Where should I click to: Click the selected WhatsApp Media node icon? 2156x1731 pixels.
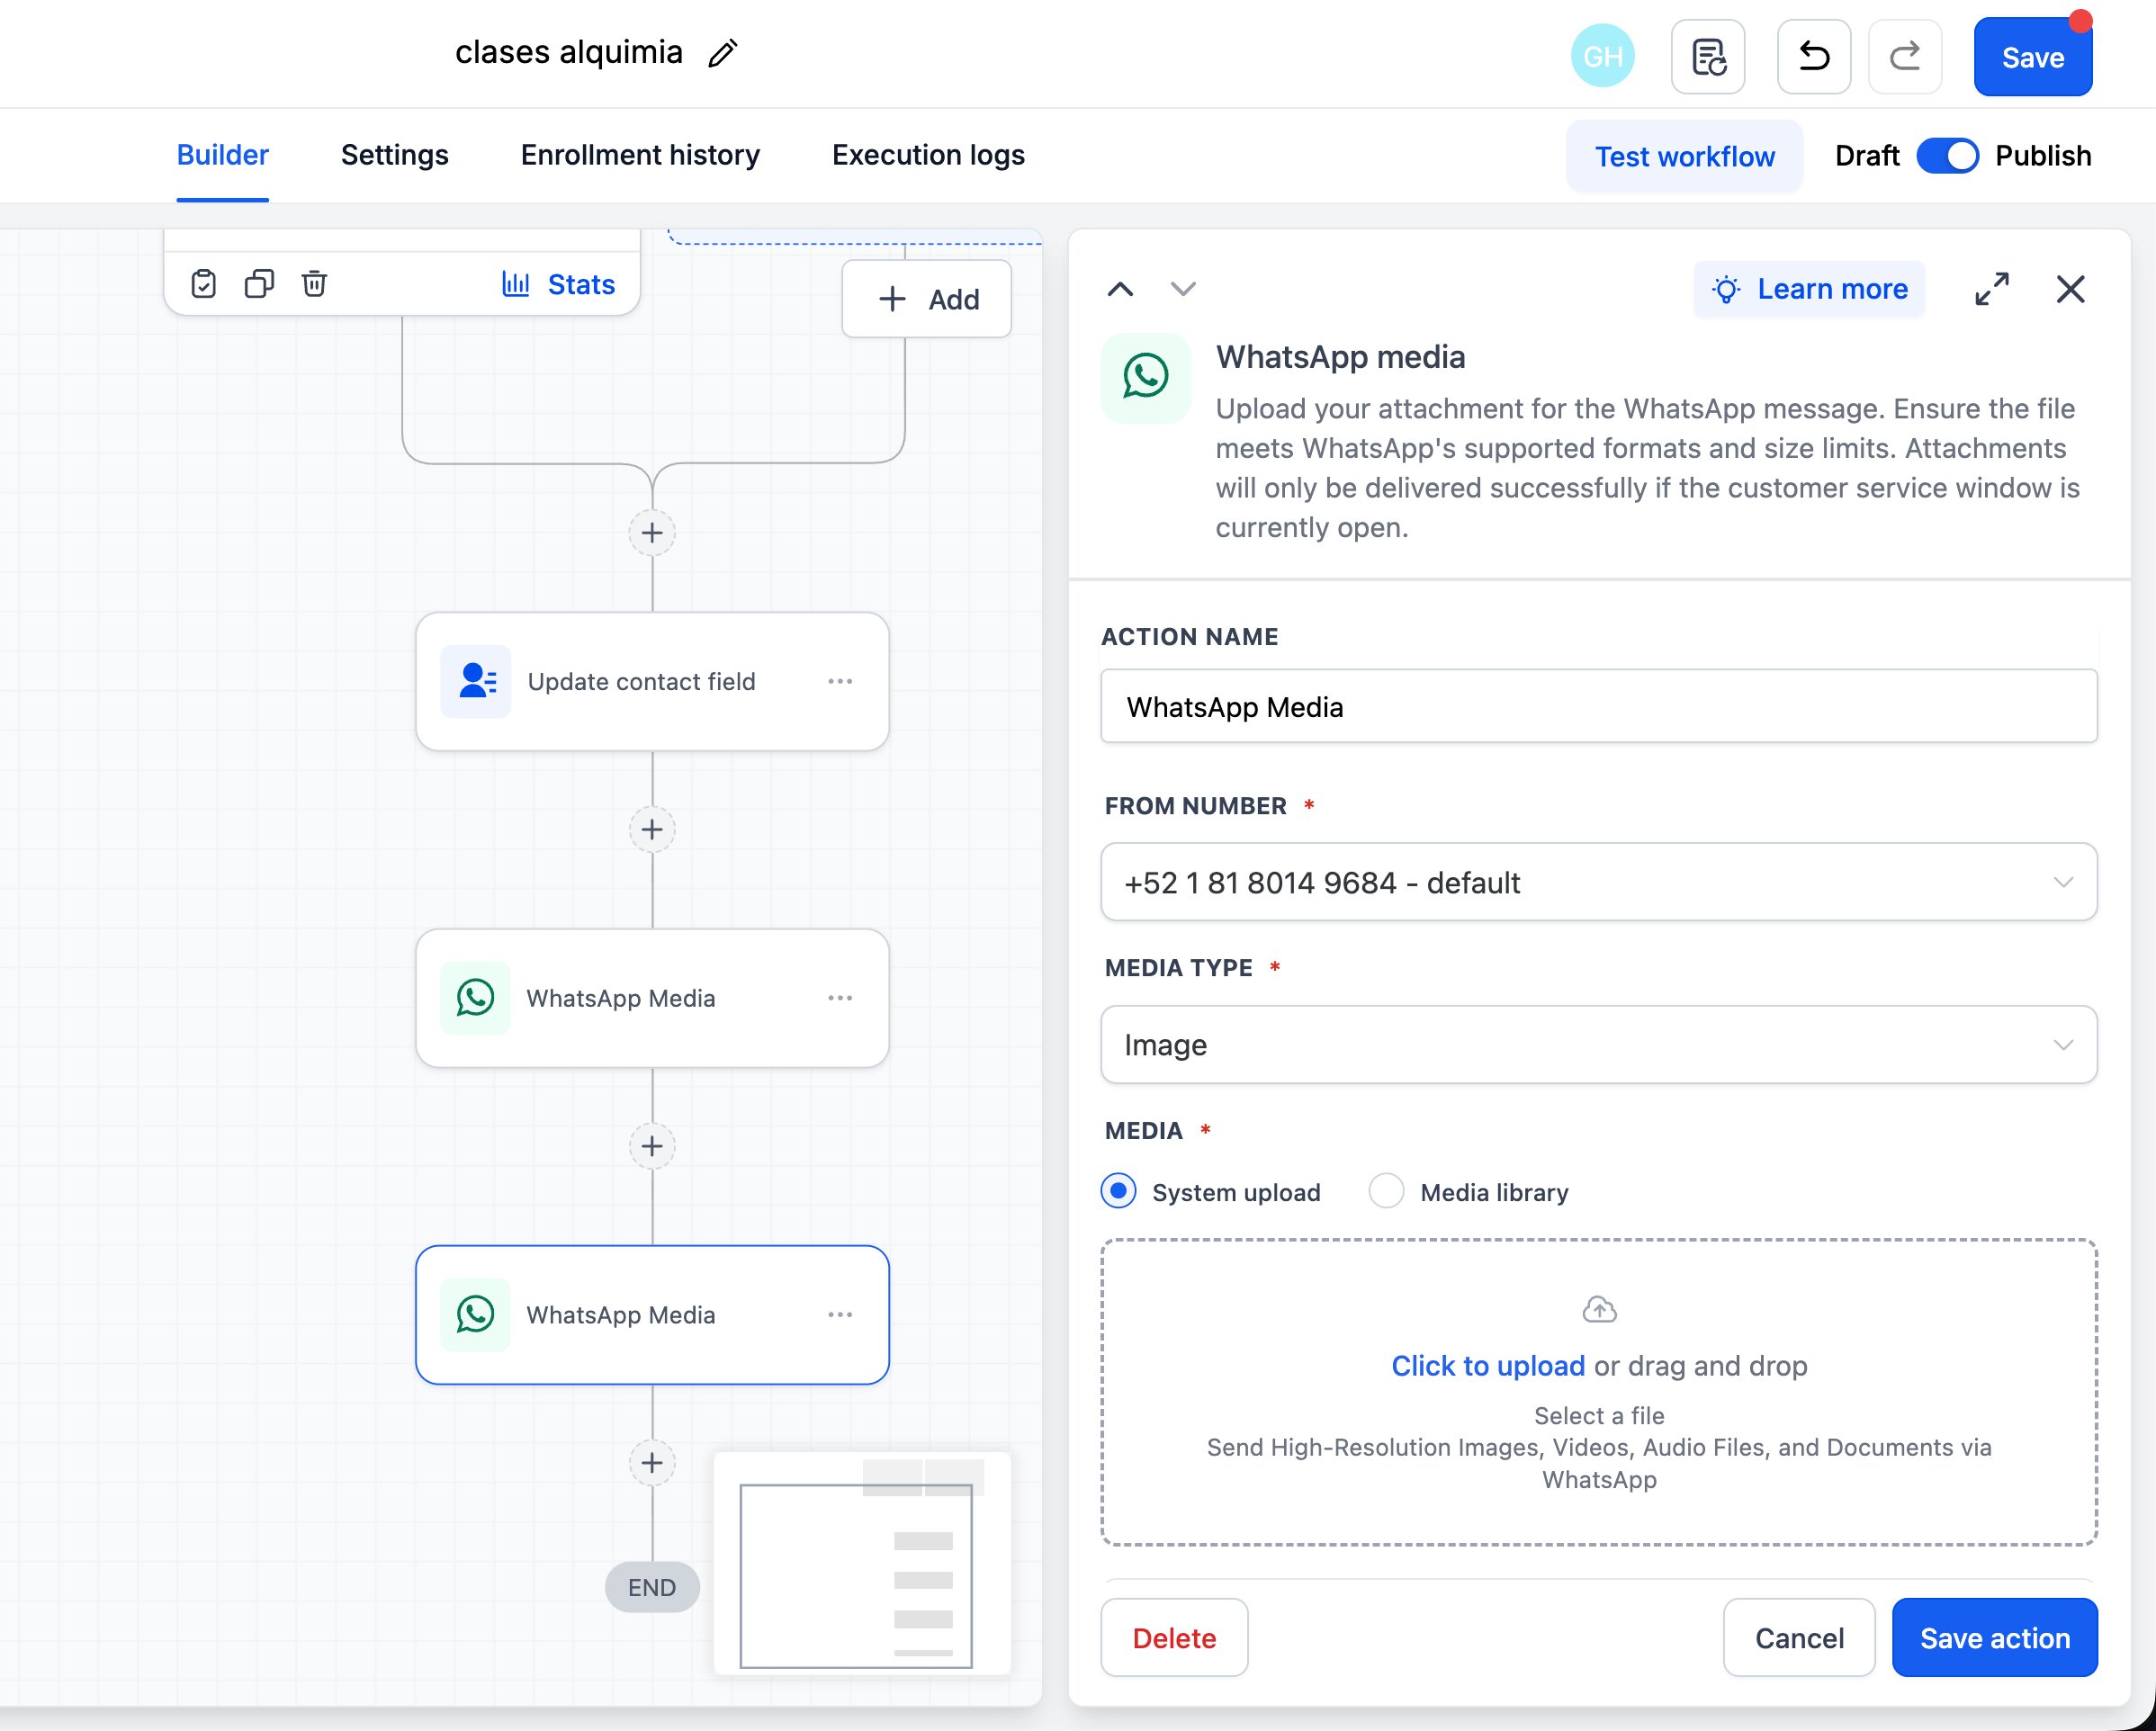(475, 1314)
